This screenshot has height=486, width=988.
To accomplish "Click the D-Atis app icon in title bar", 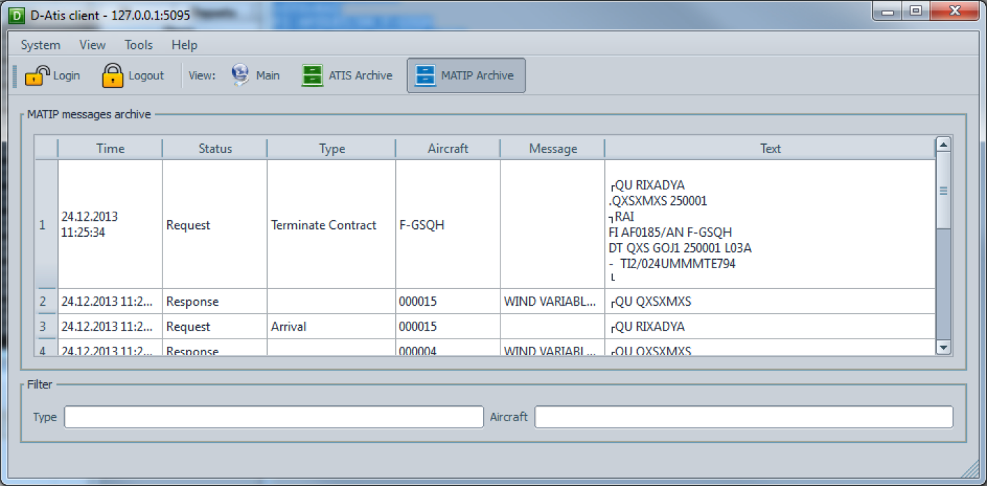I will [17, 12].
